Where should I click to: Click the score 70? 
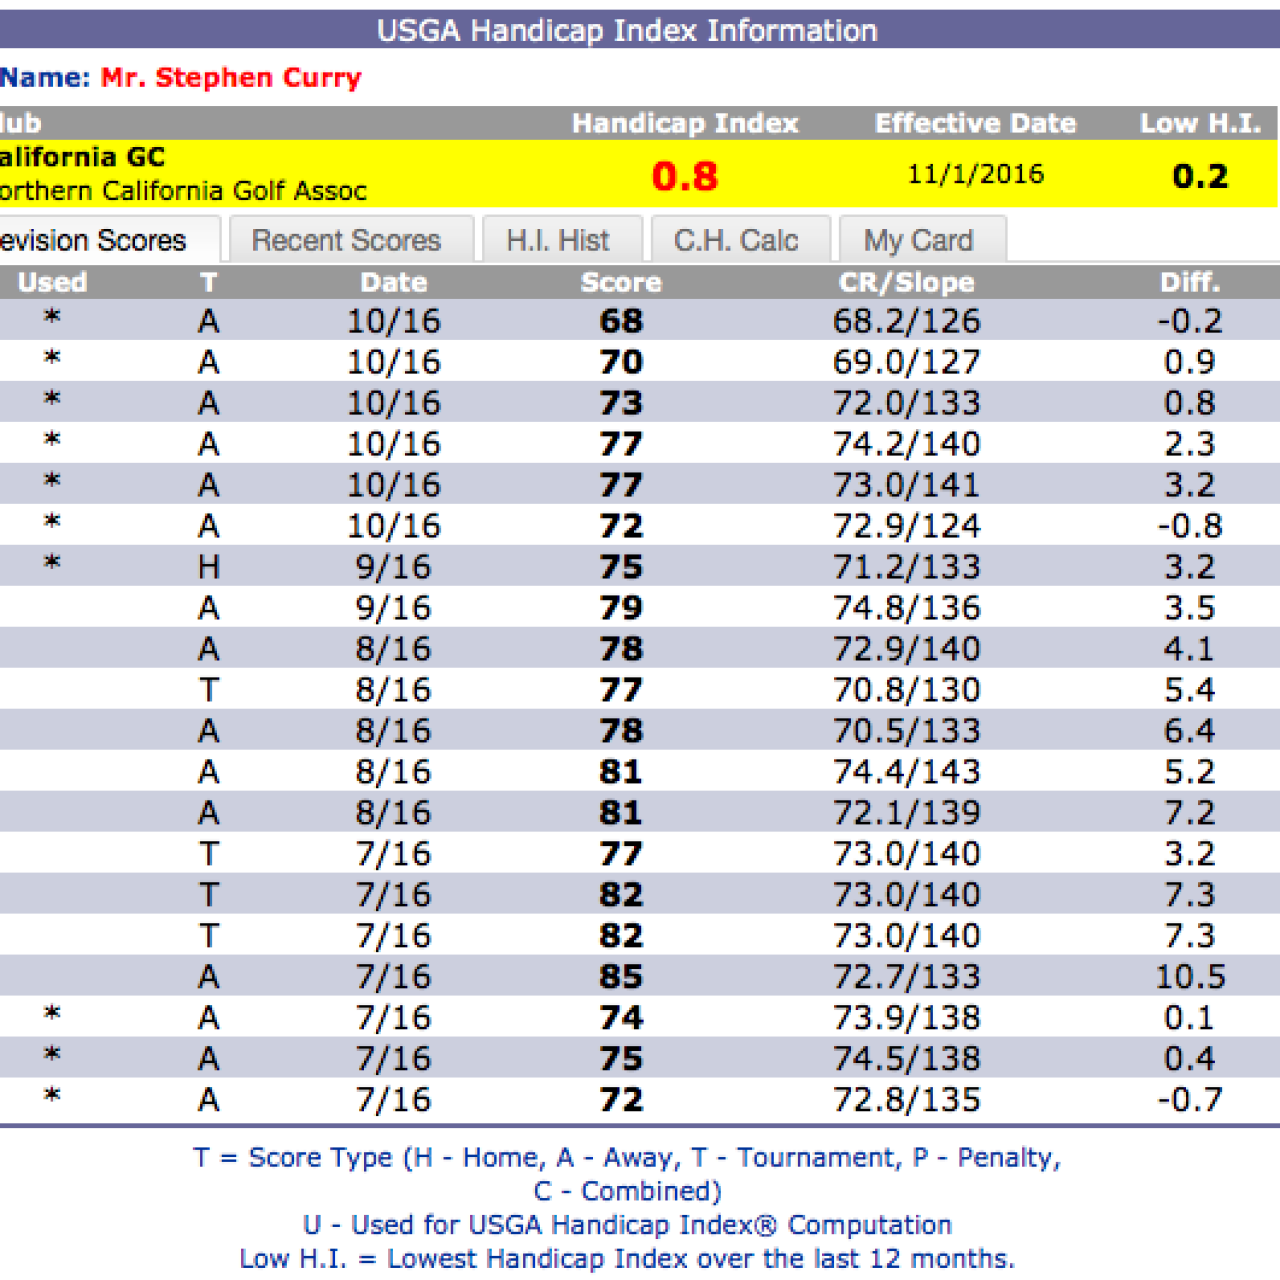[x=621, y=362]
